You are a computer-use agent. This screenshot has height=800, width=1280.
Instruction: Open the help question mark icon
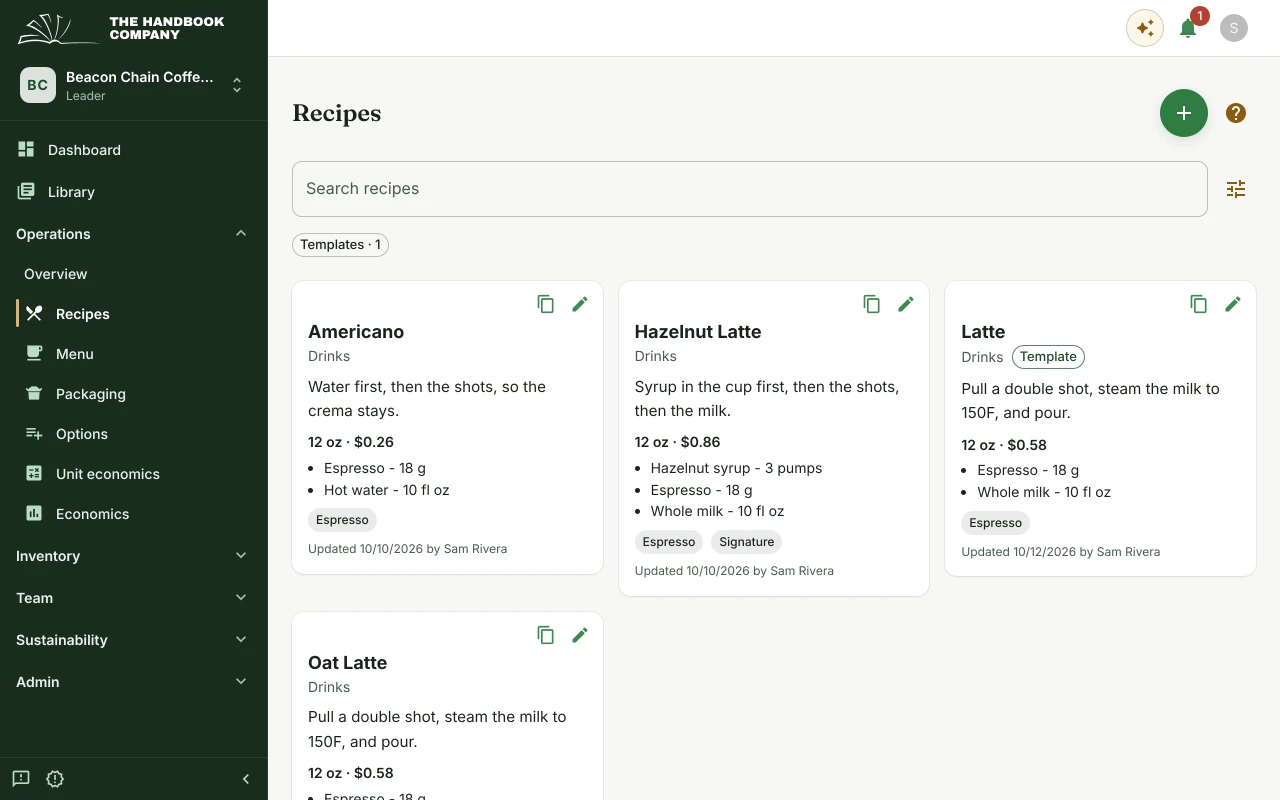(x=1236, y=113)
